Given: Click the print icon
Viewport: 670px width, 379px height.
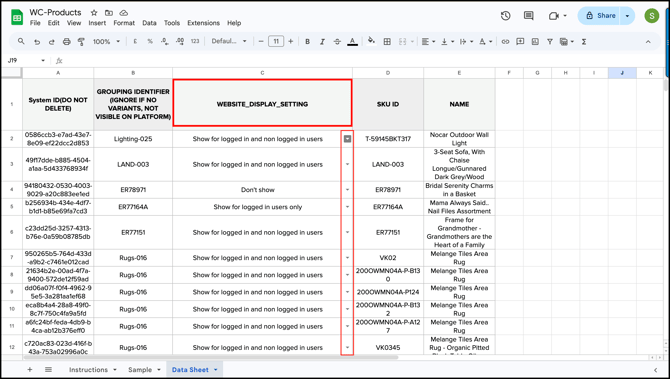Looking at the screenshot, I should click(x=66, y=41).
